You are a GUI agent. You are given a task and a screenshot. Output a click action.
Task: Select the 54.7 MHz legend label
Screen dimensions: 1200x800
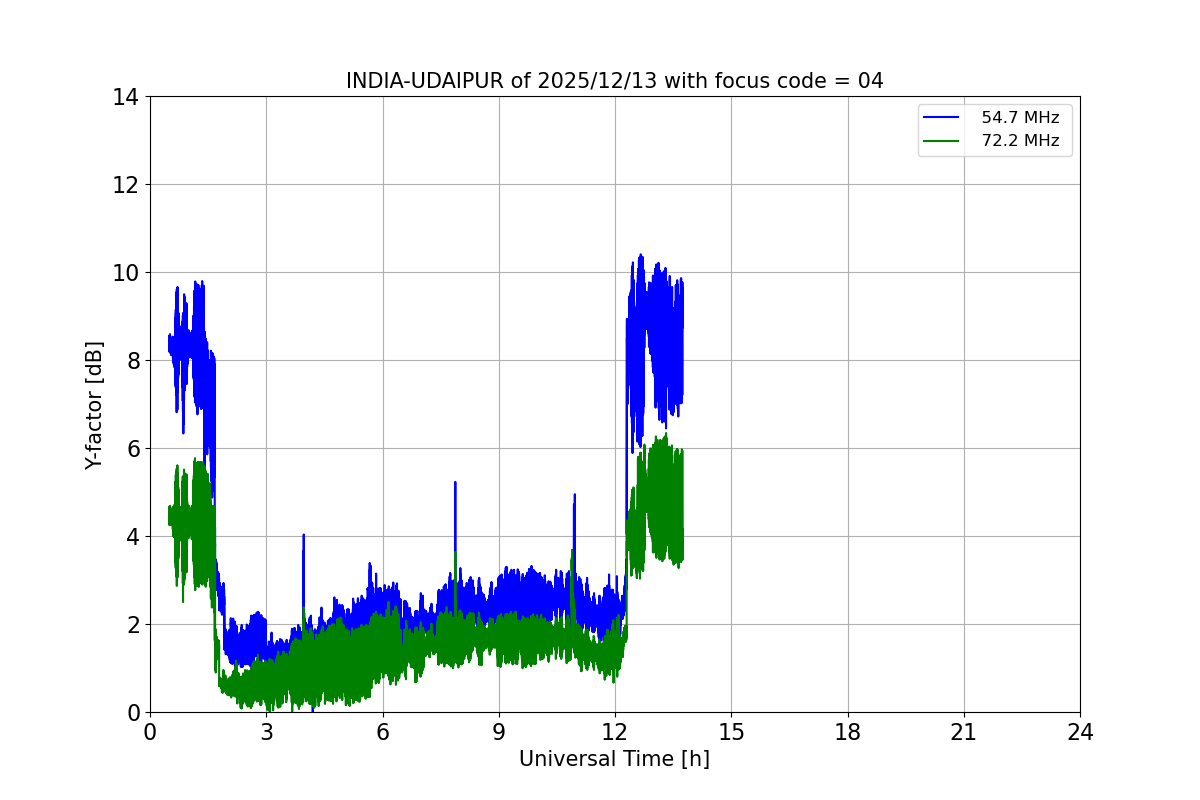[x=1020, y=118]
